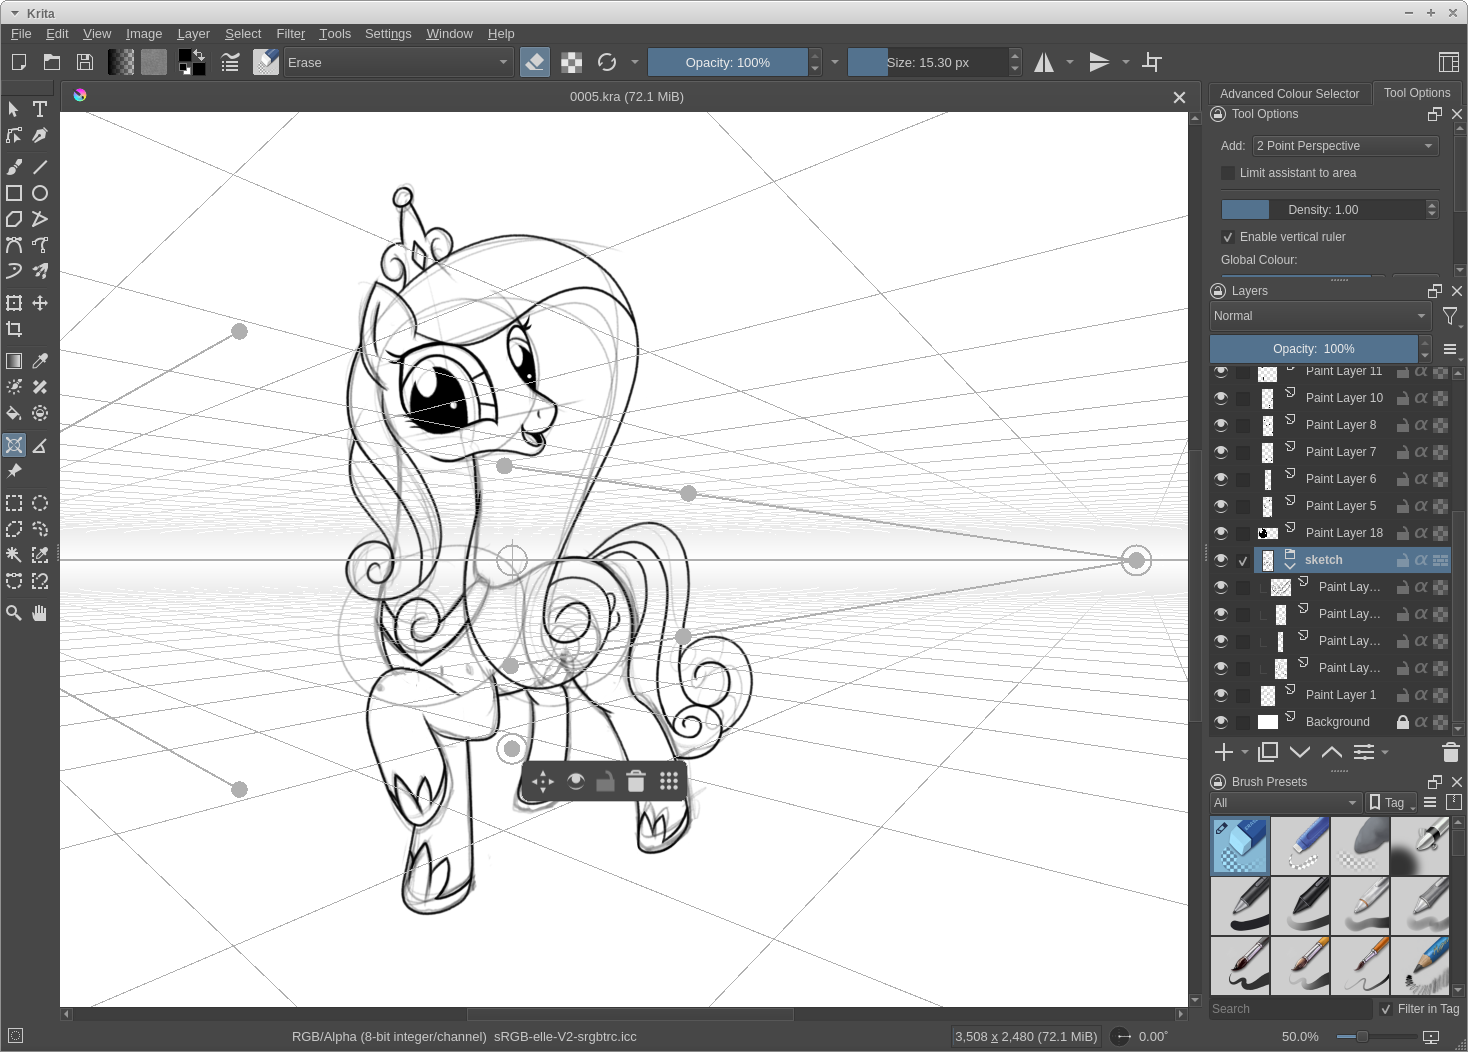This screenshot has width=1468, height=1052.
Task: Move the layer down with arrow button
Action: (x=1300, y=752)
